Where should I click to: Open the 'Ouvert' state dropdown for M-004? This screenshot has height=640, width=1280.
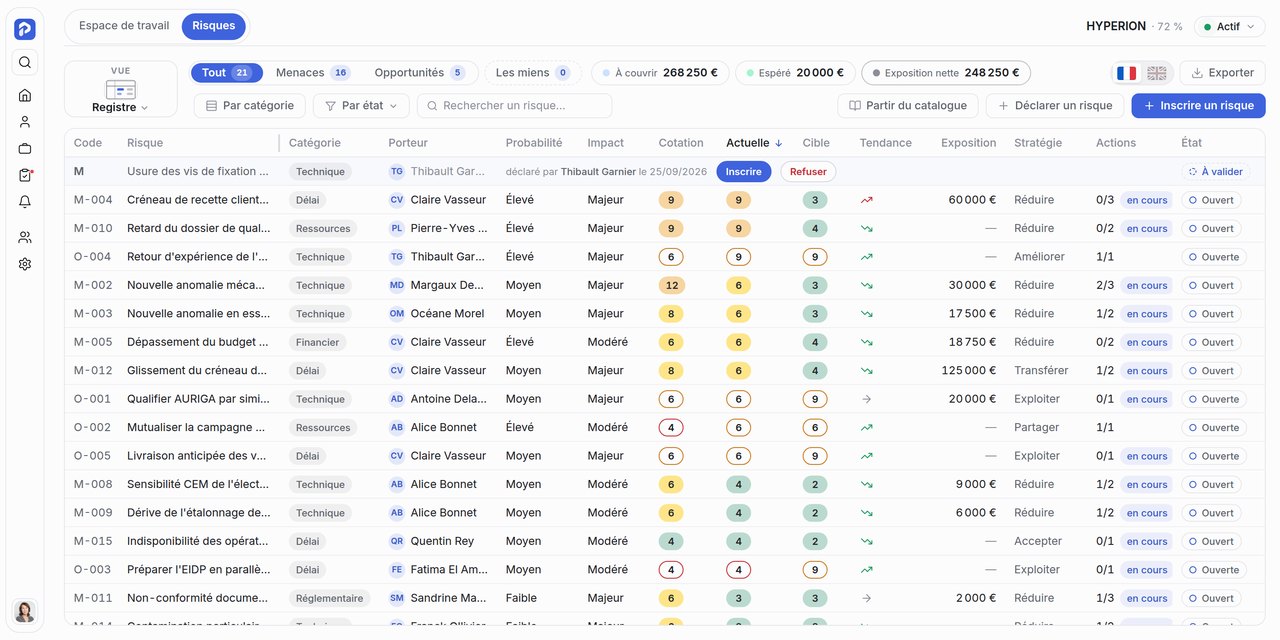(1211, 200)
